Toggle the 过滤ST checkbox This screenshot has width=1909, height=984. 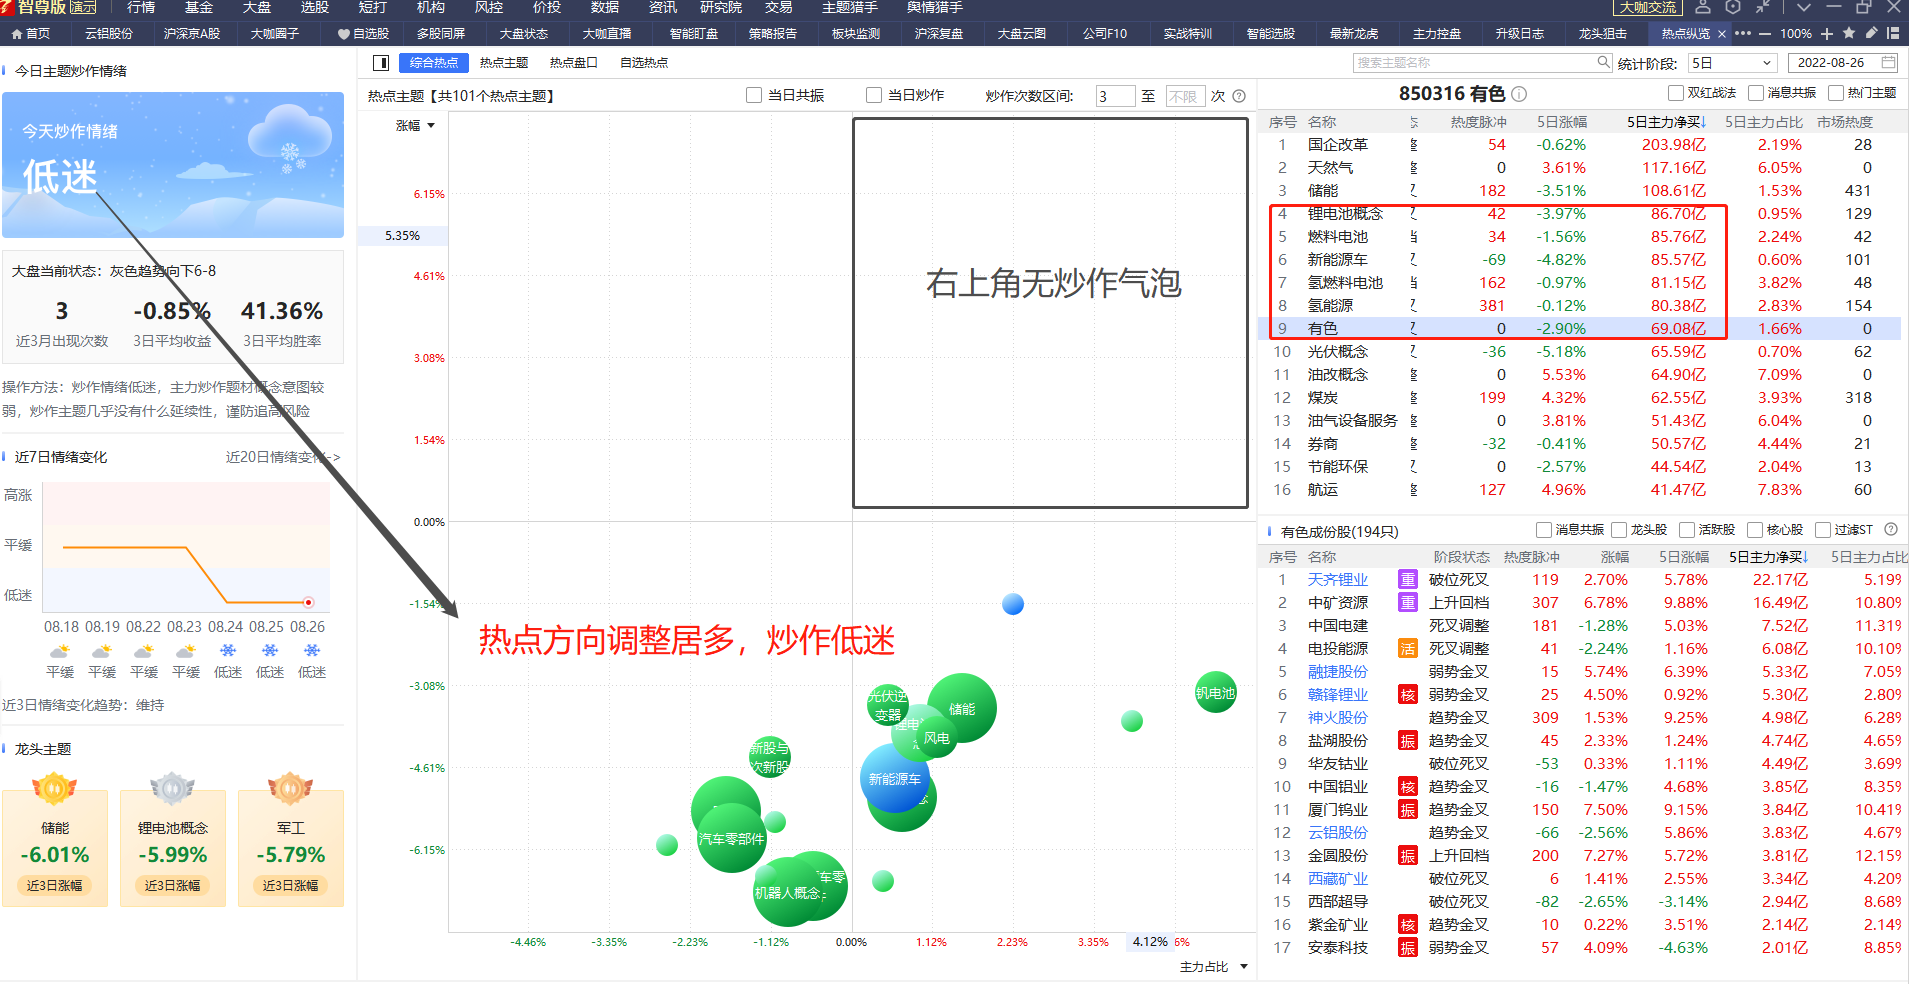tap(1823, 530)
